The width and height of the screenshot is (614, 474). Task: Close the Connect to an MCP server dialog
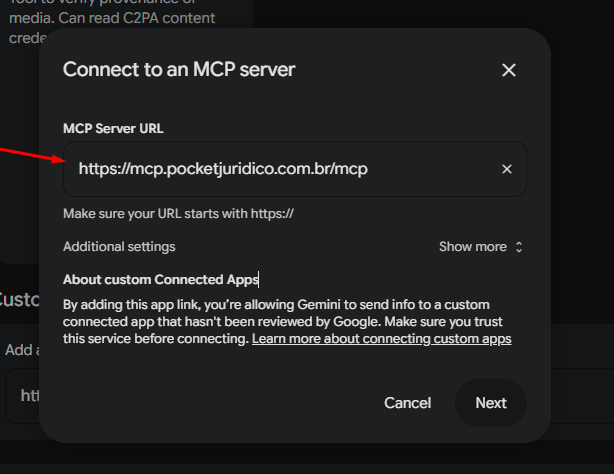pos(509,70)
